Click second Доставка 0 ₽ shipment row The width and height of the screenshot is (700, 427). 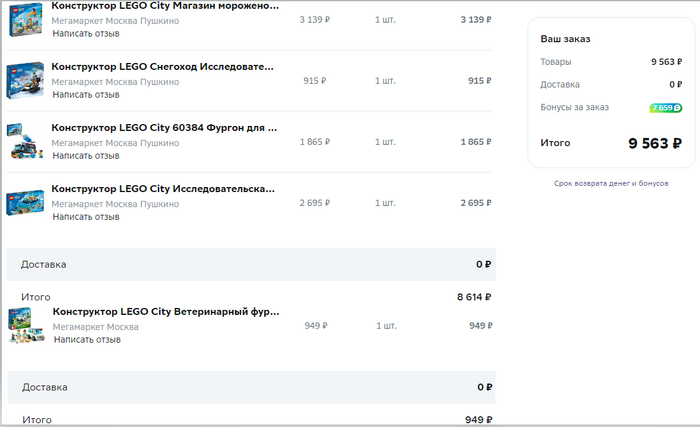[x=251, y=387]
